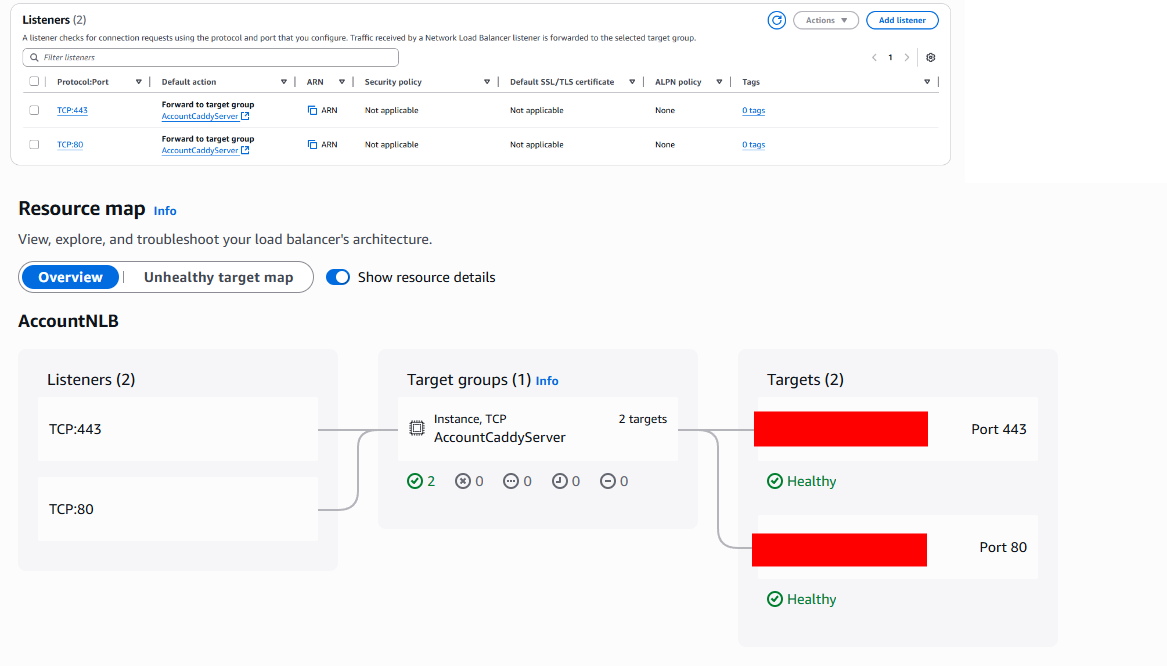This screenshot has height=666, width=1167.
Task: Click next page arrow in listeners pagination
Action: tap(907, 58)
